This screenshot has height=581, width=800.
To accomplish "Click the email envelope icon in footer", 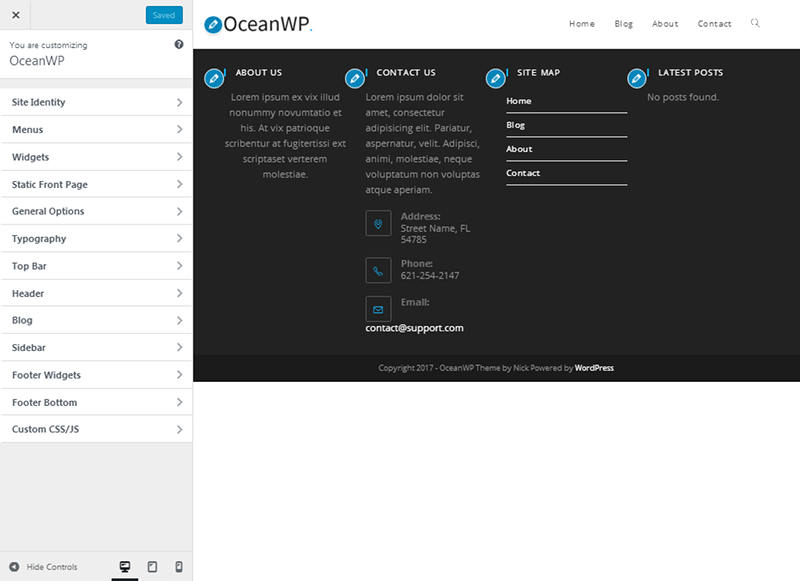I will pos(378,309).
